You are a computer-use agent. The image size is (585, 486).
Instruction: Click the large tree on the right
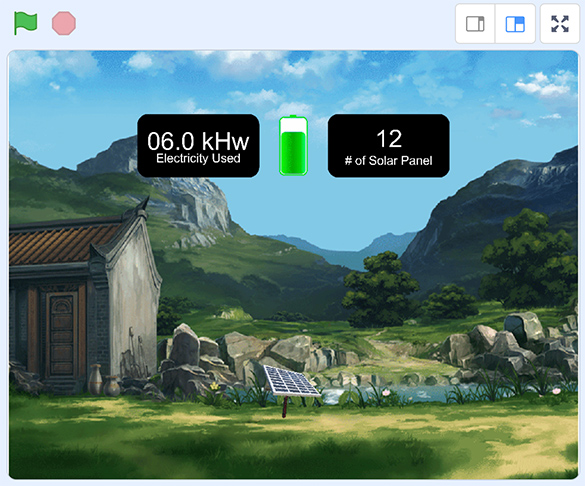coord(530,257)
